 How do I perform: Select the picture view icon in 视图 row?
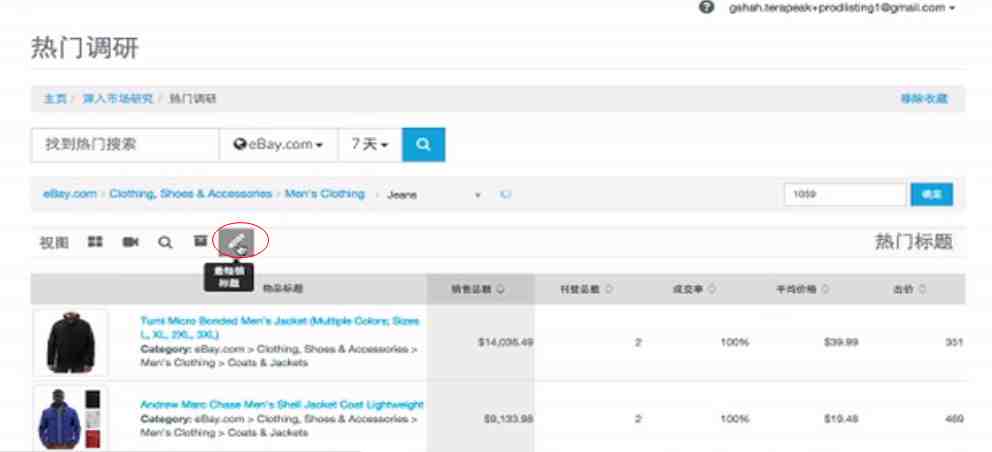click(x=201, y=241)
